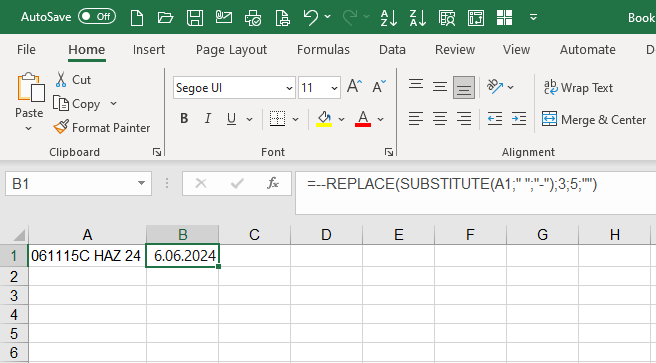Enable Wrap Text
The height and width of the screenshot is (363, 656).
578,87
